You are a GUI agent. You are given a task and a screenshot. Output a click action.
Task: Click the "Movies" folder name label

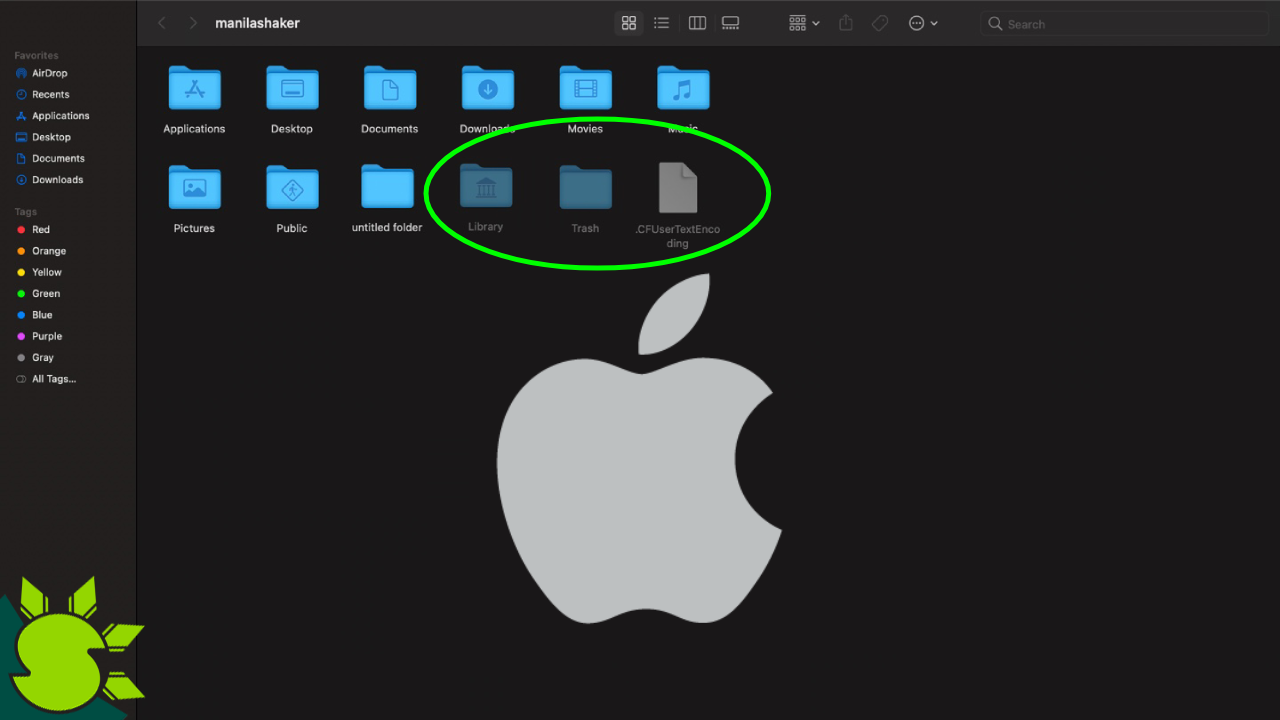tap(585, 129)
